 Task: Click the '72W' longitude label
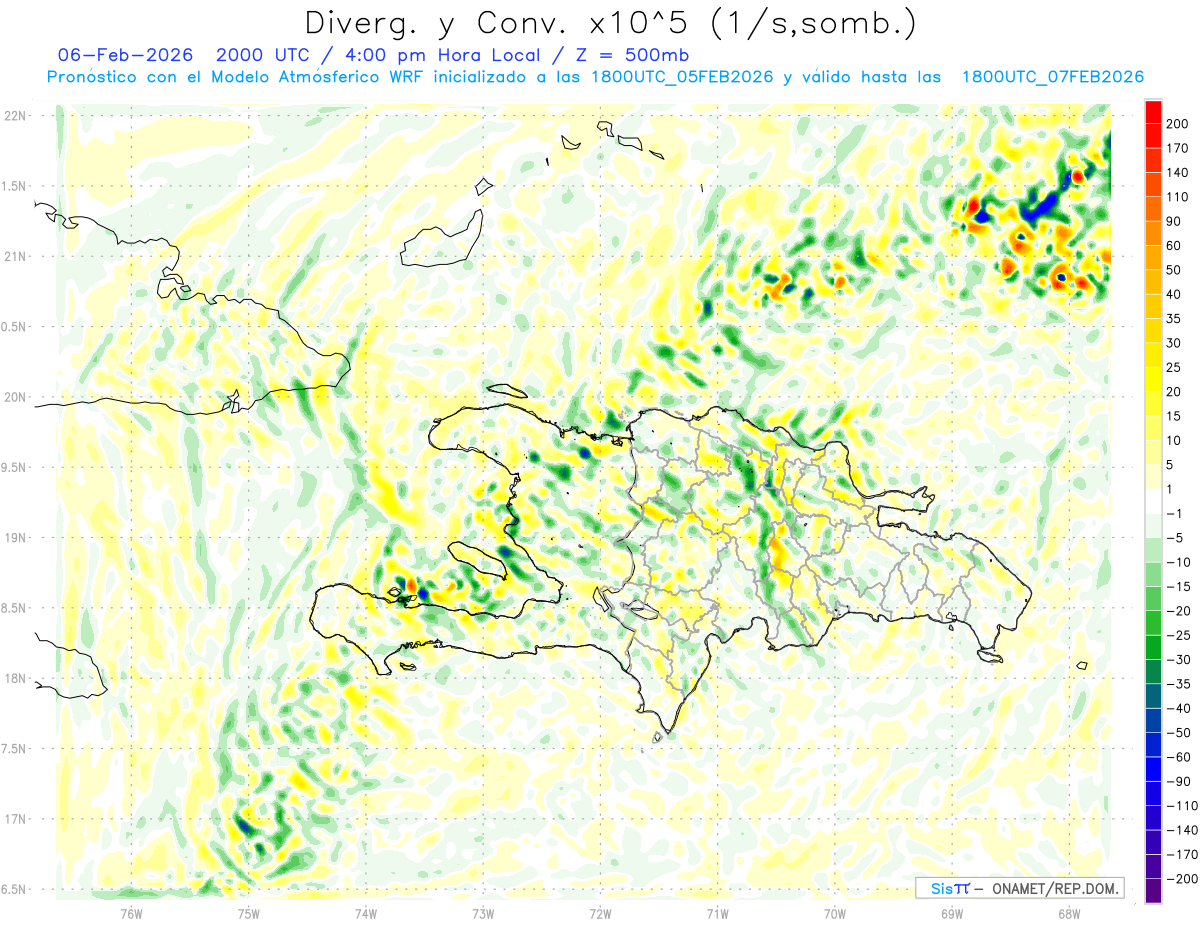pyautogui.click(x=600, y=912)
